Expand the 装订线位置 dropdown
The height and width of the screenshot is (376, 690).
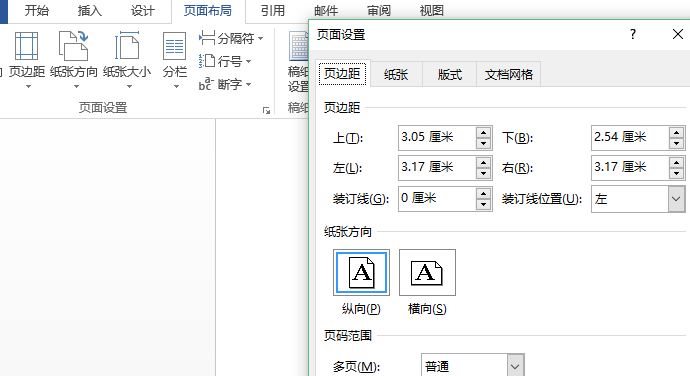(676, 199)
